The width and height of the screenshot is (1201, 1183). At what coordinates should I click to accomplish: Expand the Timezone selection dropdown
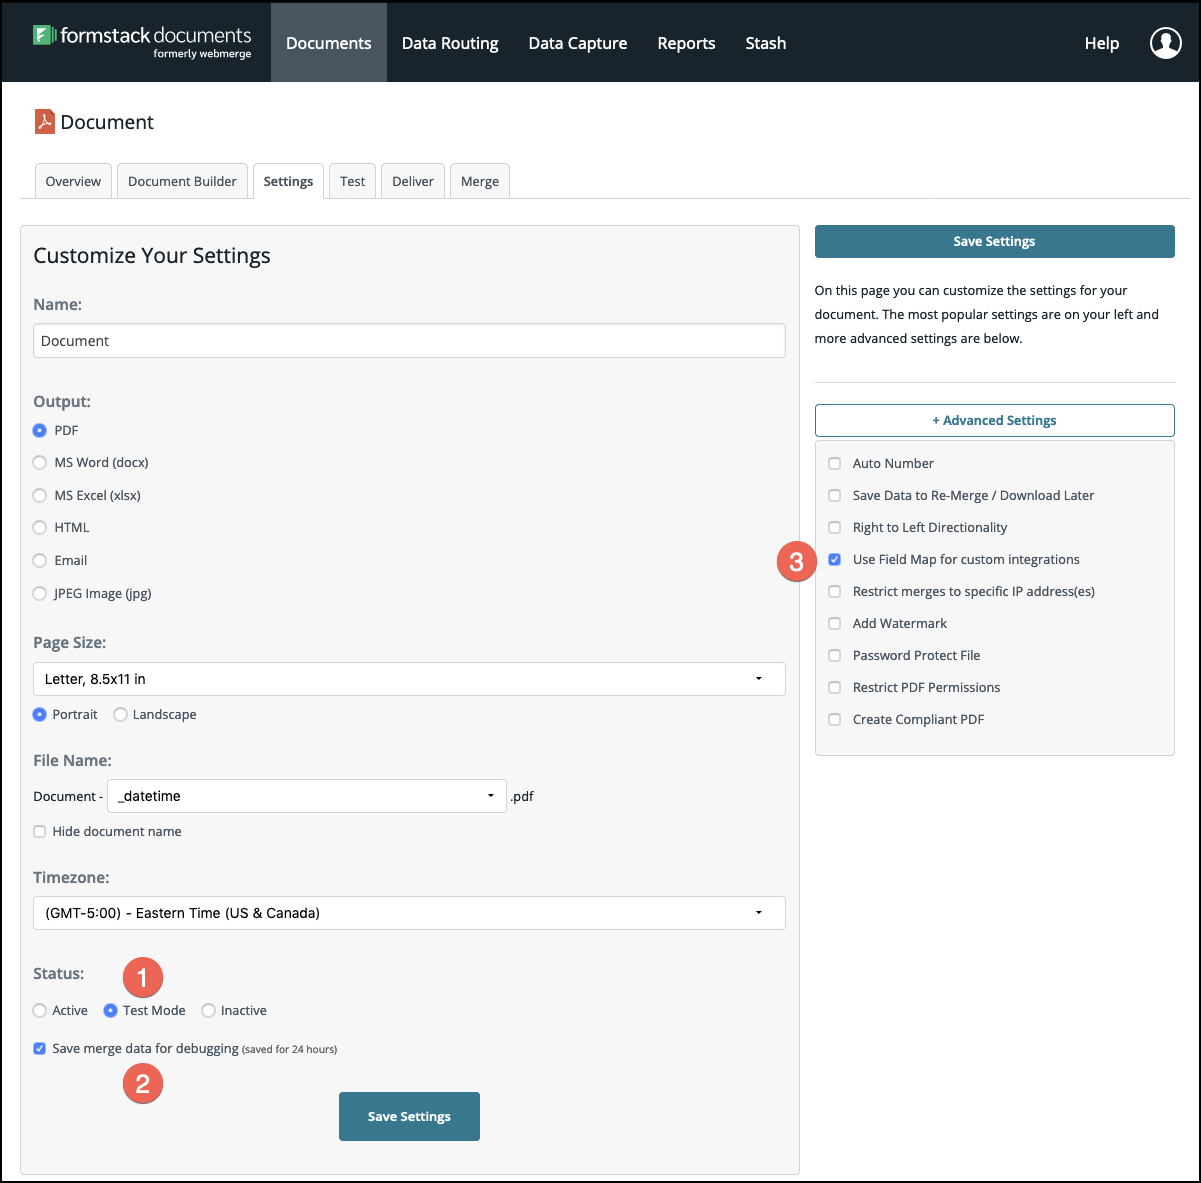coord(409,913)
